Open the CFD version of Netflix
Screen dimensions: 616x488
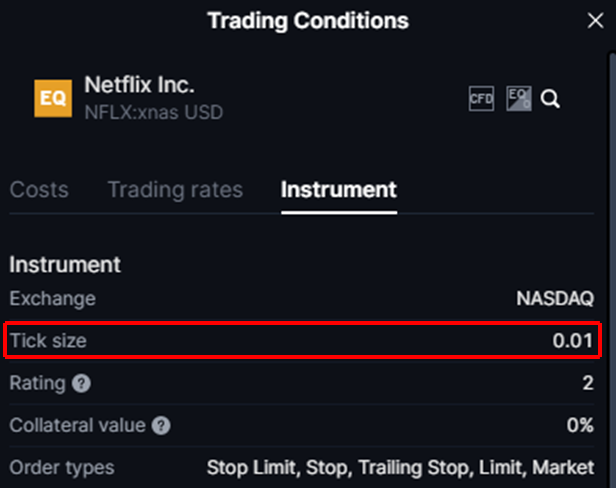(481, 98)
